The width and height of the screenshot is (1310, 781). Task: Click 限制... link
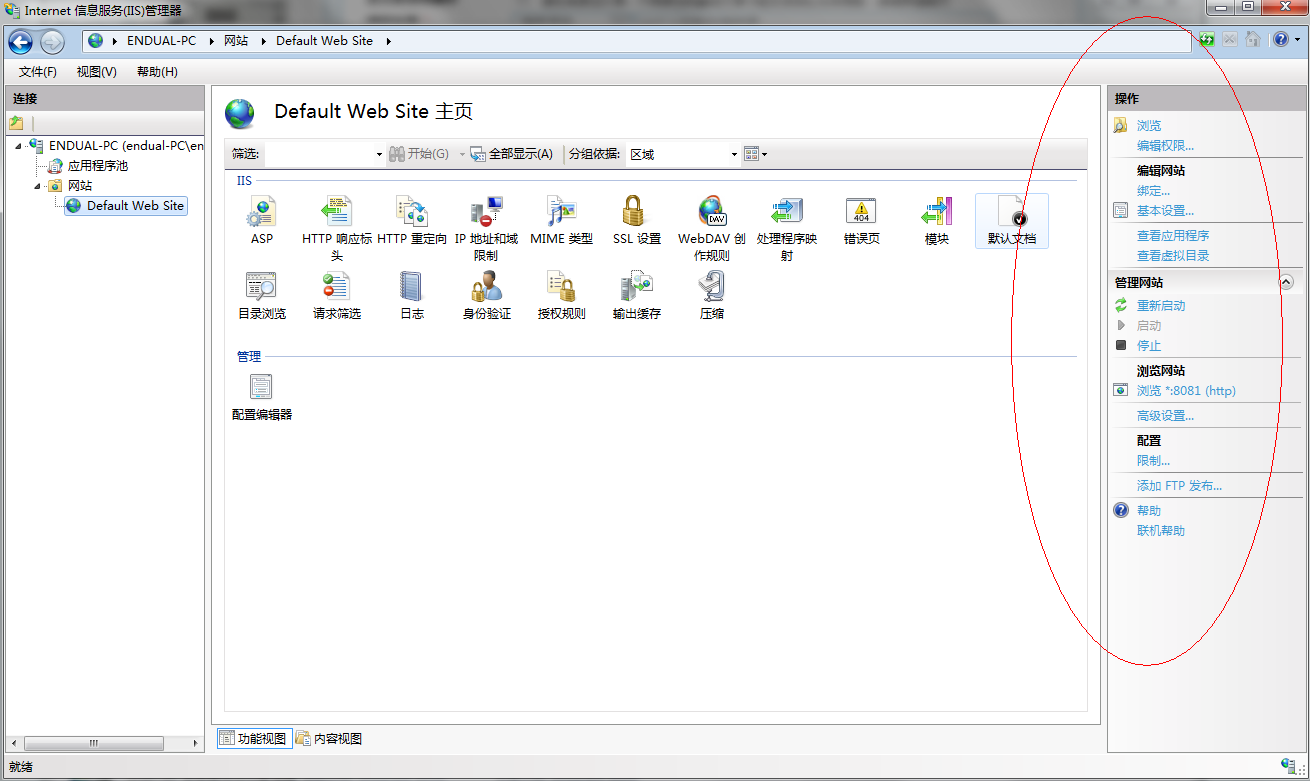pyautogui.click(x=1153, y=461)
